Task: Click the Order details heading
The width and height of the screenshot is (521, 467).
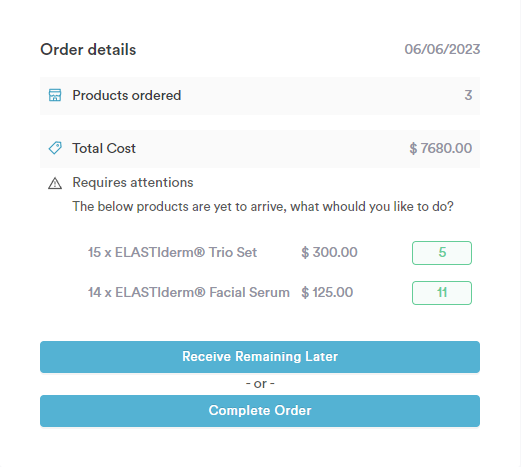Action: pyautogui.click(x=88, y=50)
